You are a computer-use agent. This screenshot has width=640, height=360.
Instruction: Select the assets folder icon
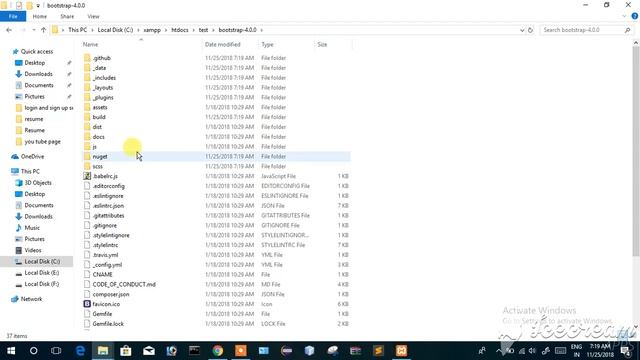tap(87, 107)
